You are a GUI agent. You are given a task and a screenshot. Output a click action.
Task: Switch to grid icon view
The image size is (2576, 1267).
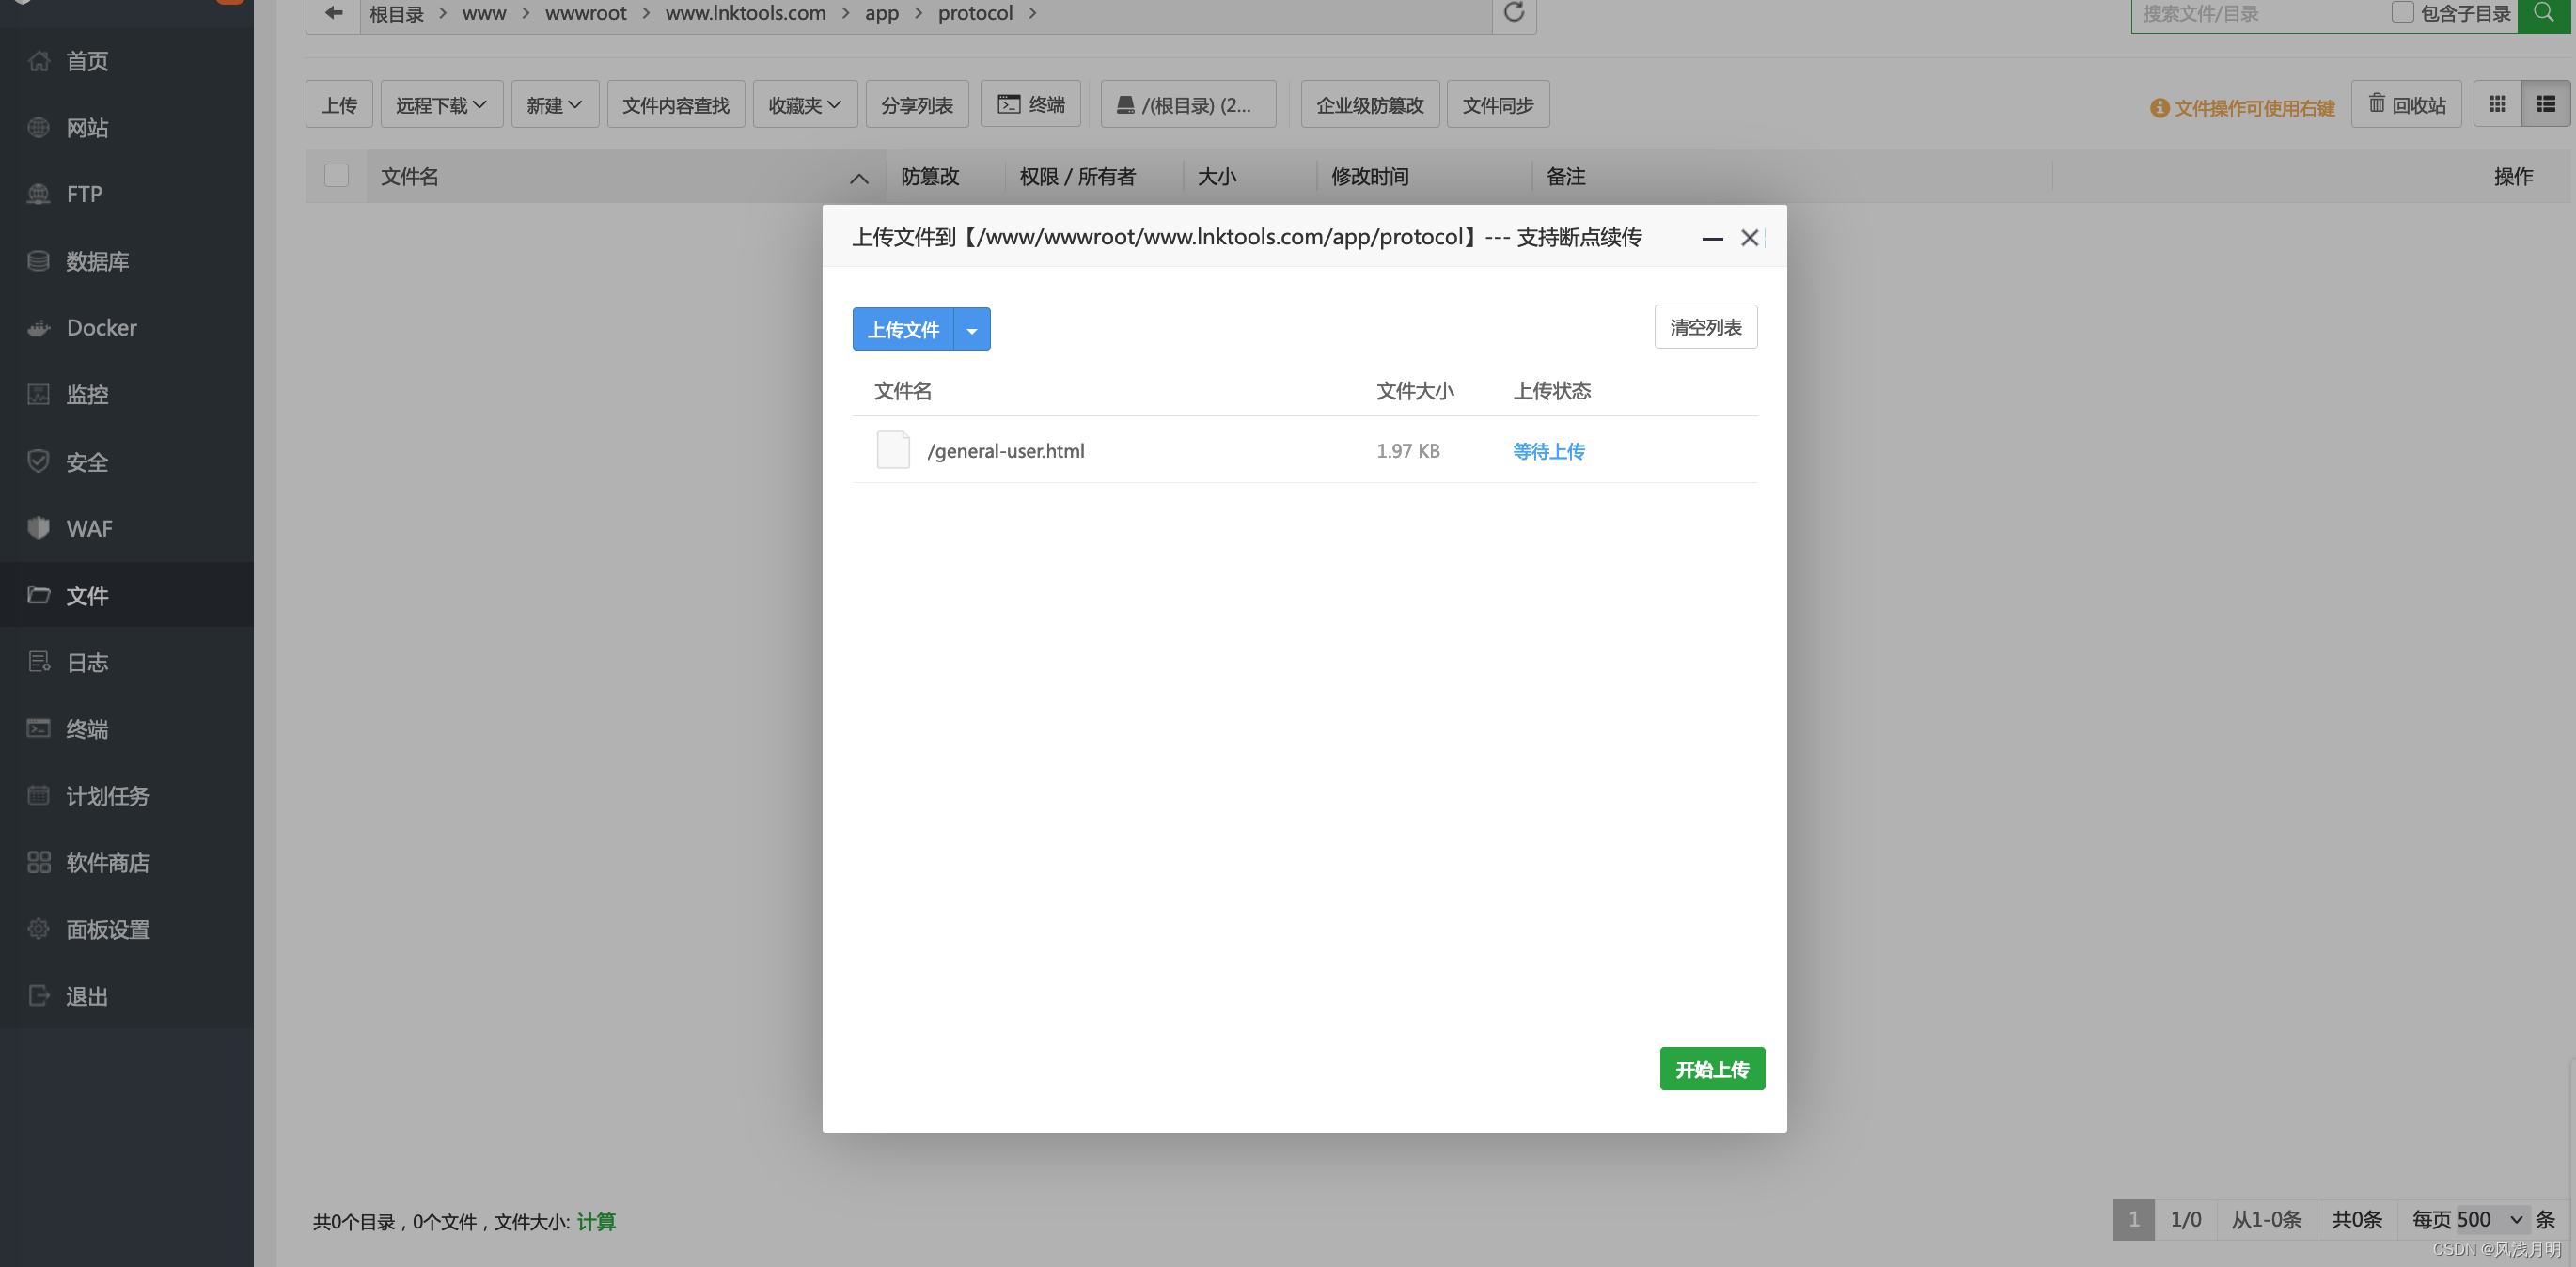(2497, 104)
